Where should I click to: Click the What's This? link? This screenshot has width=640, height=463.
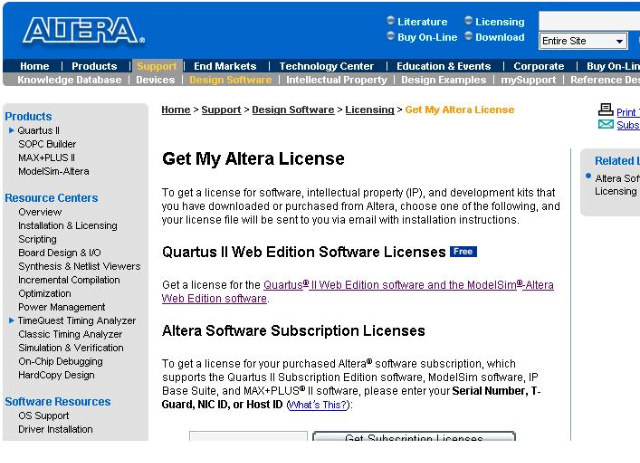(318, 405)
